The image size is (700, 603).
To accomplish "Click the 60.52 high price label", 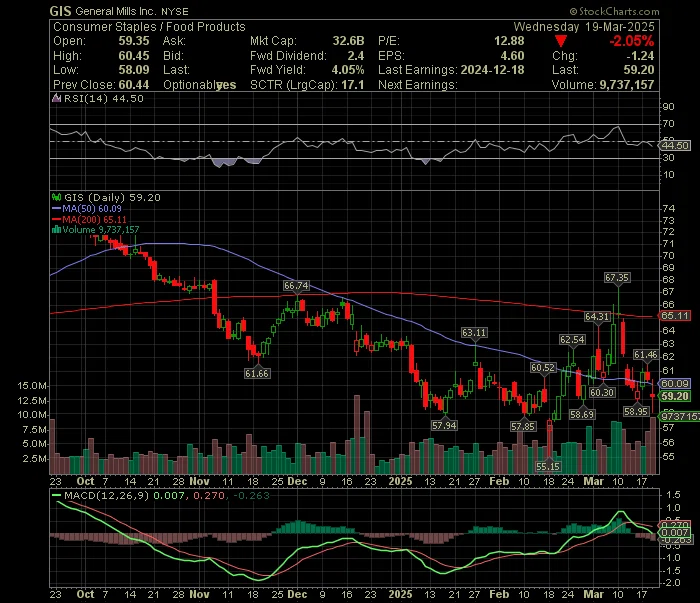I will pyautogui.click(x=543, y=368).
